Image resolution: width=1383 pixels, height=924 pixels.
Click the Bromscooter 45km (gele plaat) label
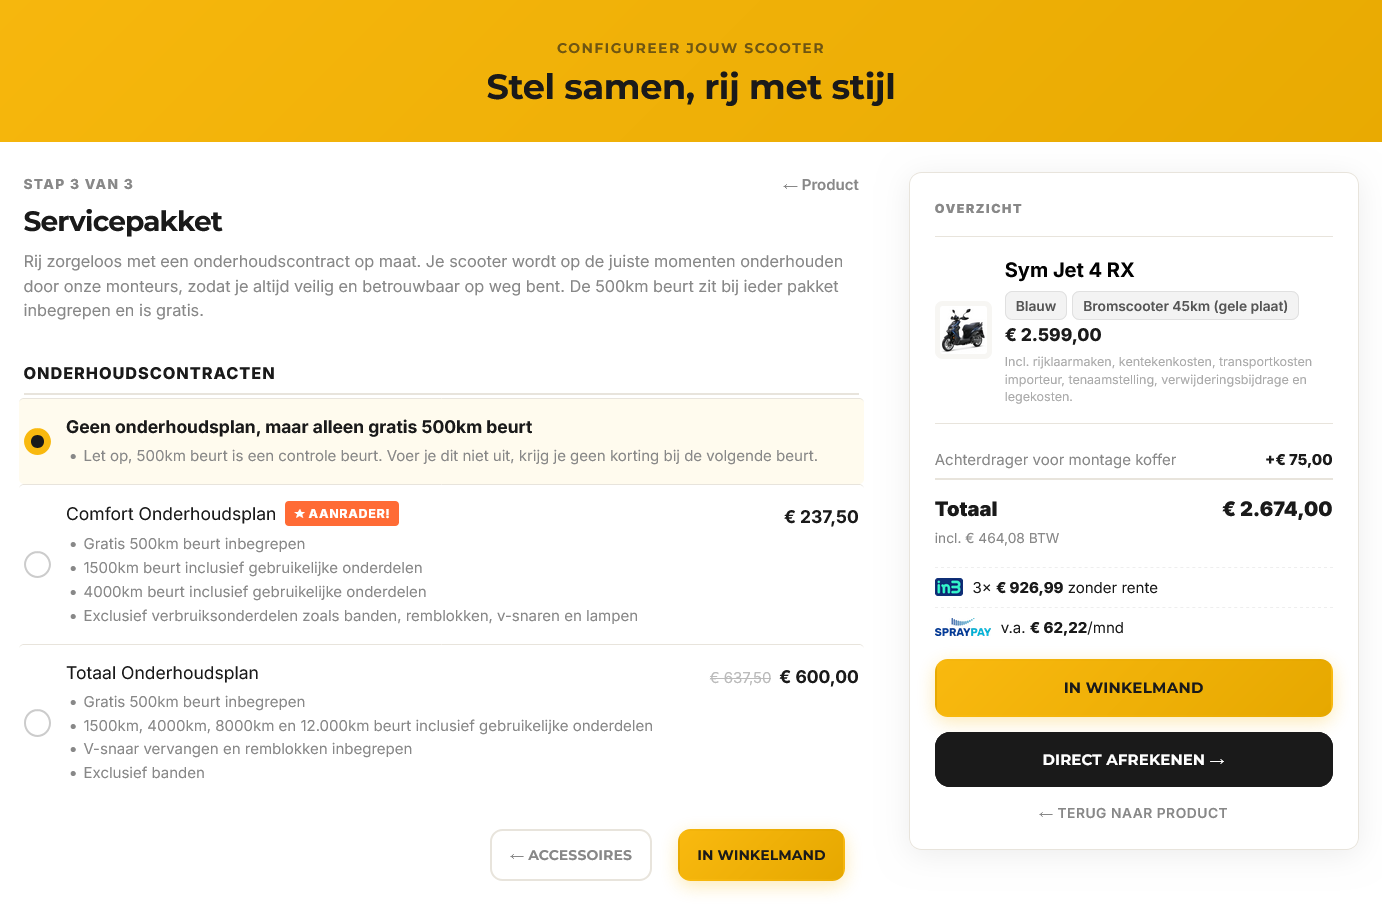pos(1185,305)
